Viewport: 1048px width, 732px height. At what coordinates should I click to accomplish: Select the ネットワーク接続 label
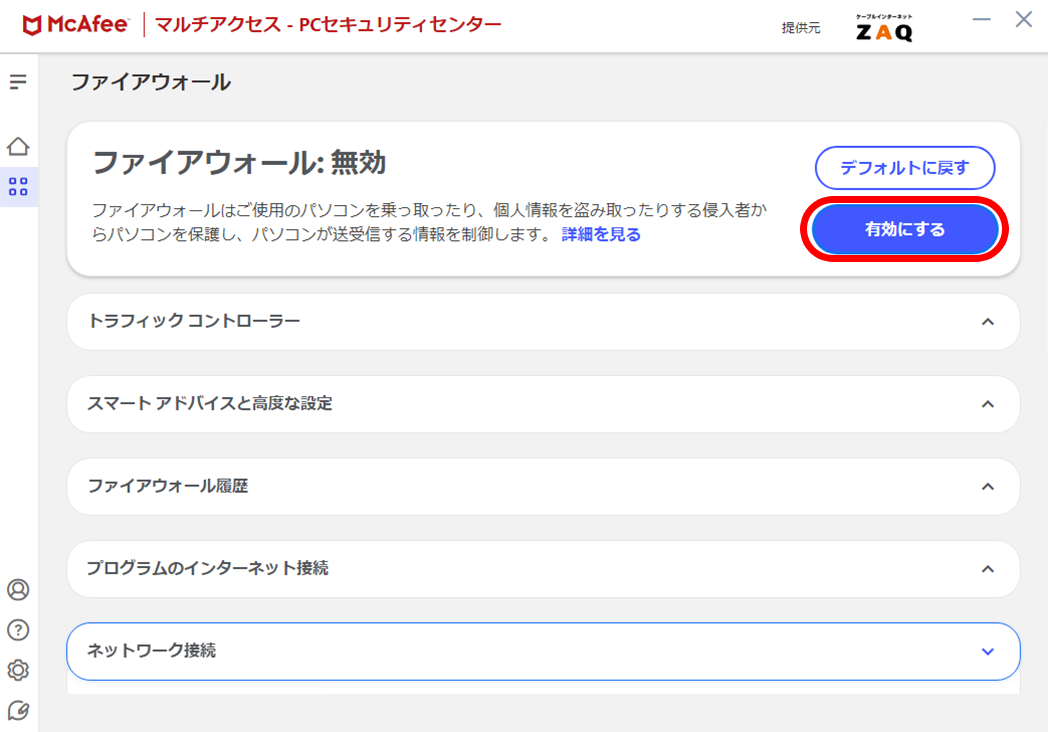click(152, 650)
